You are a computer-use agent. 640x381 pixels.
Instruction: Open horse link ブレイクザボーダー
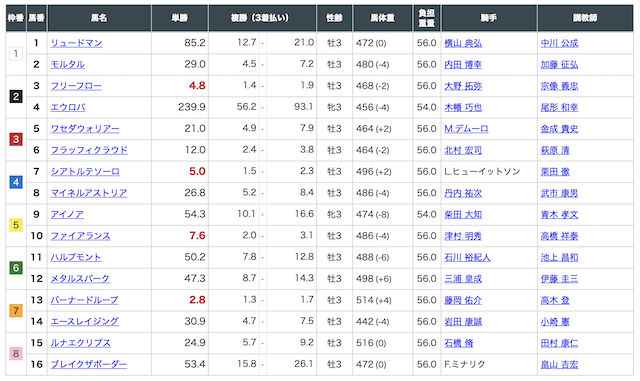click(x=89, y=364)
